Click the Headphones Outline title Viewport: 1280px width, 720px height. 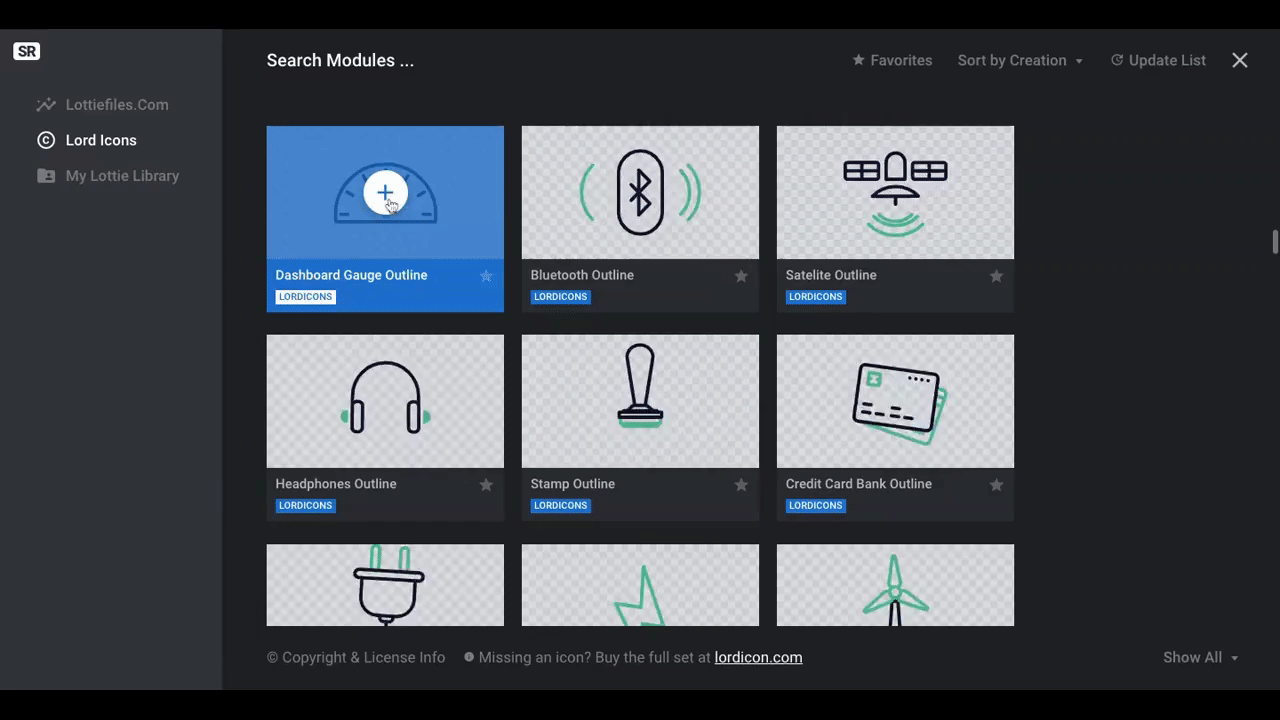click(x=336, y=484)
